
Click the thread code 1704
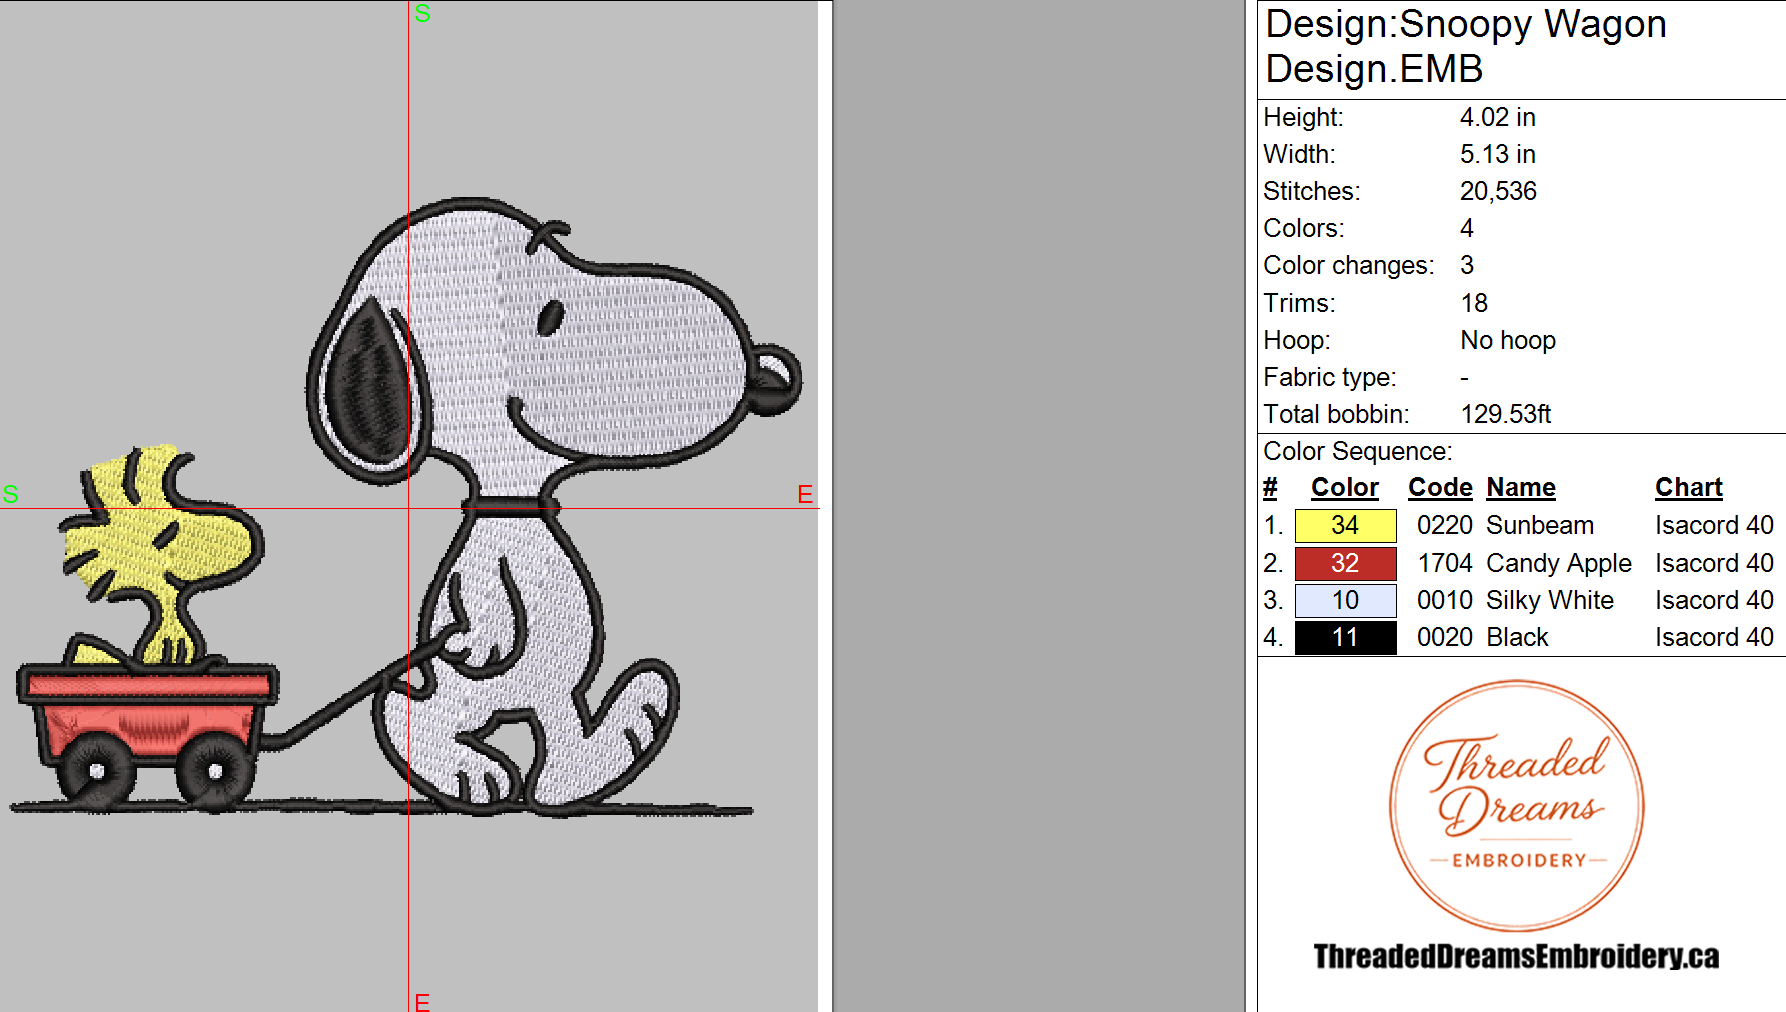click(1445, 563)
